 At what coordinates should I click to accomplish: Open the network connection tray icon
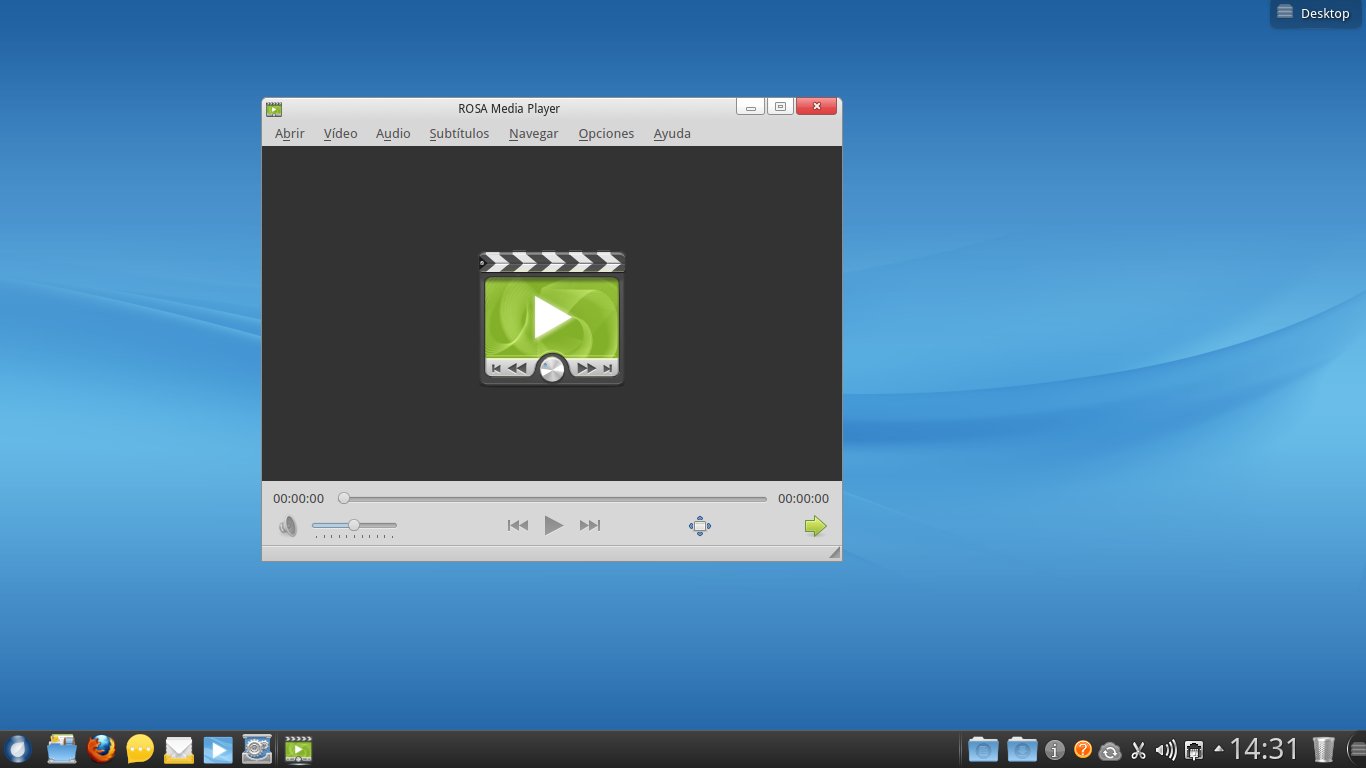(x=1194, y=750)
